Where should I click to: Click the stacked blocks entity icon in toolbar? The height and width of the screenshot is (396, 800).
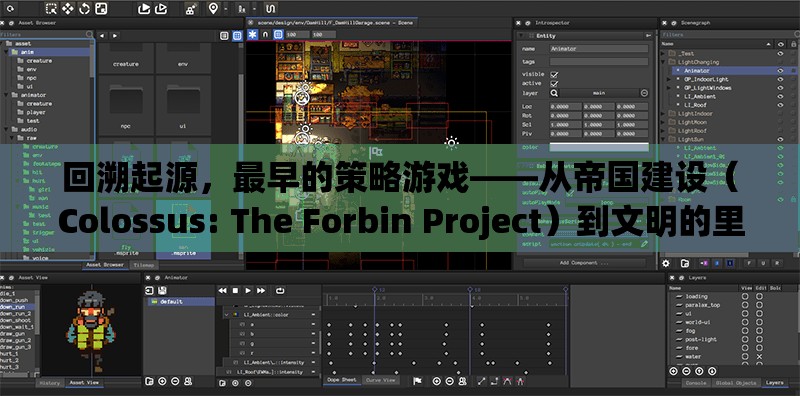(x=190, y=8)
